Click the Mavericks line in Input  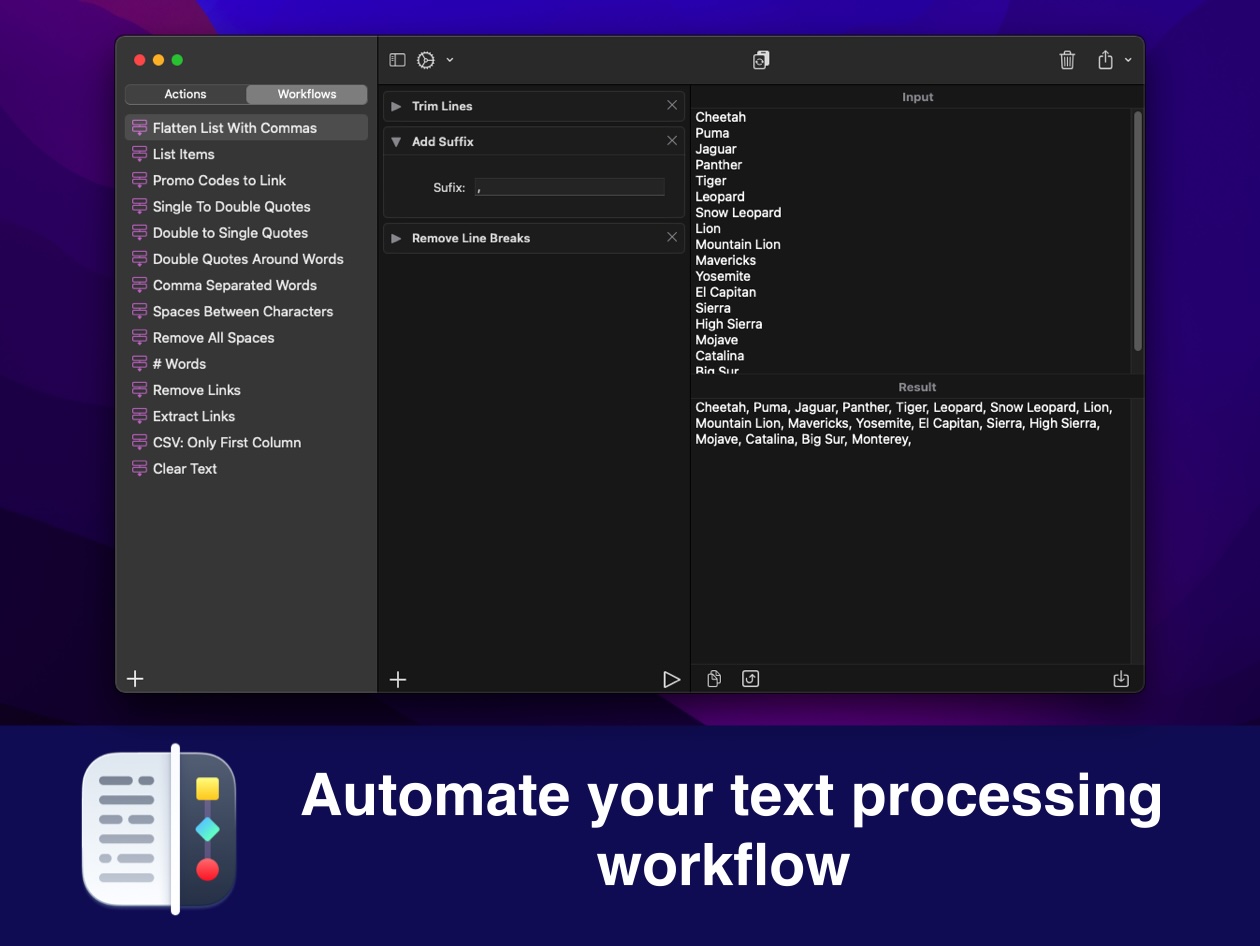tap(725, 260)
